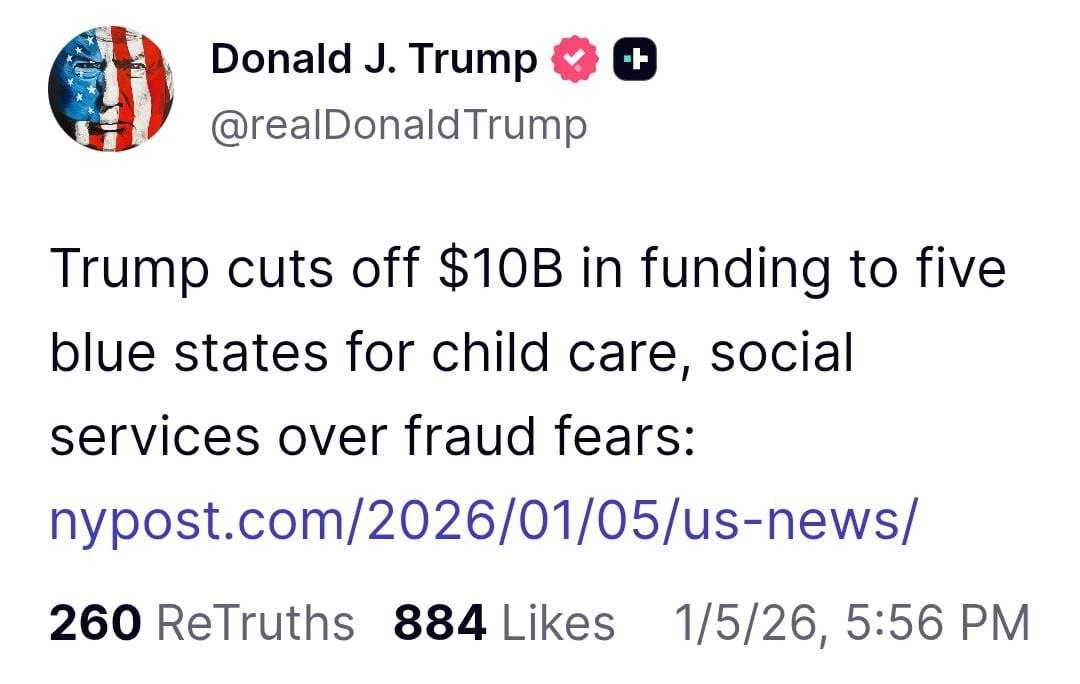1080x684 pixels.
Task: Click the ReTruths label
Action: click(256, 622)
